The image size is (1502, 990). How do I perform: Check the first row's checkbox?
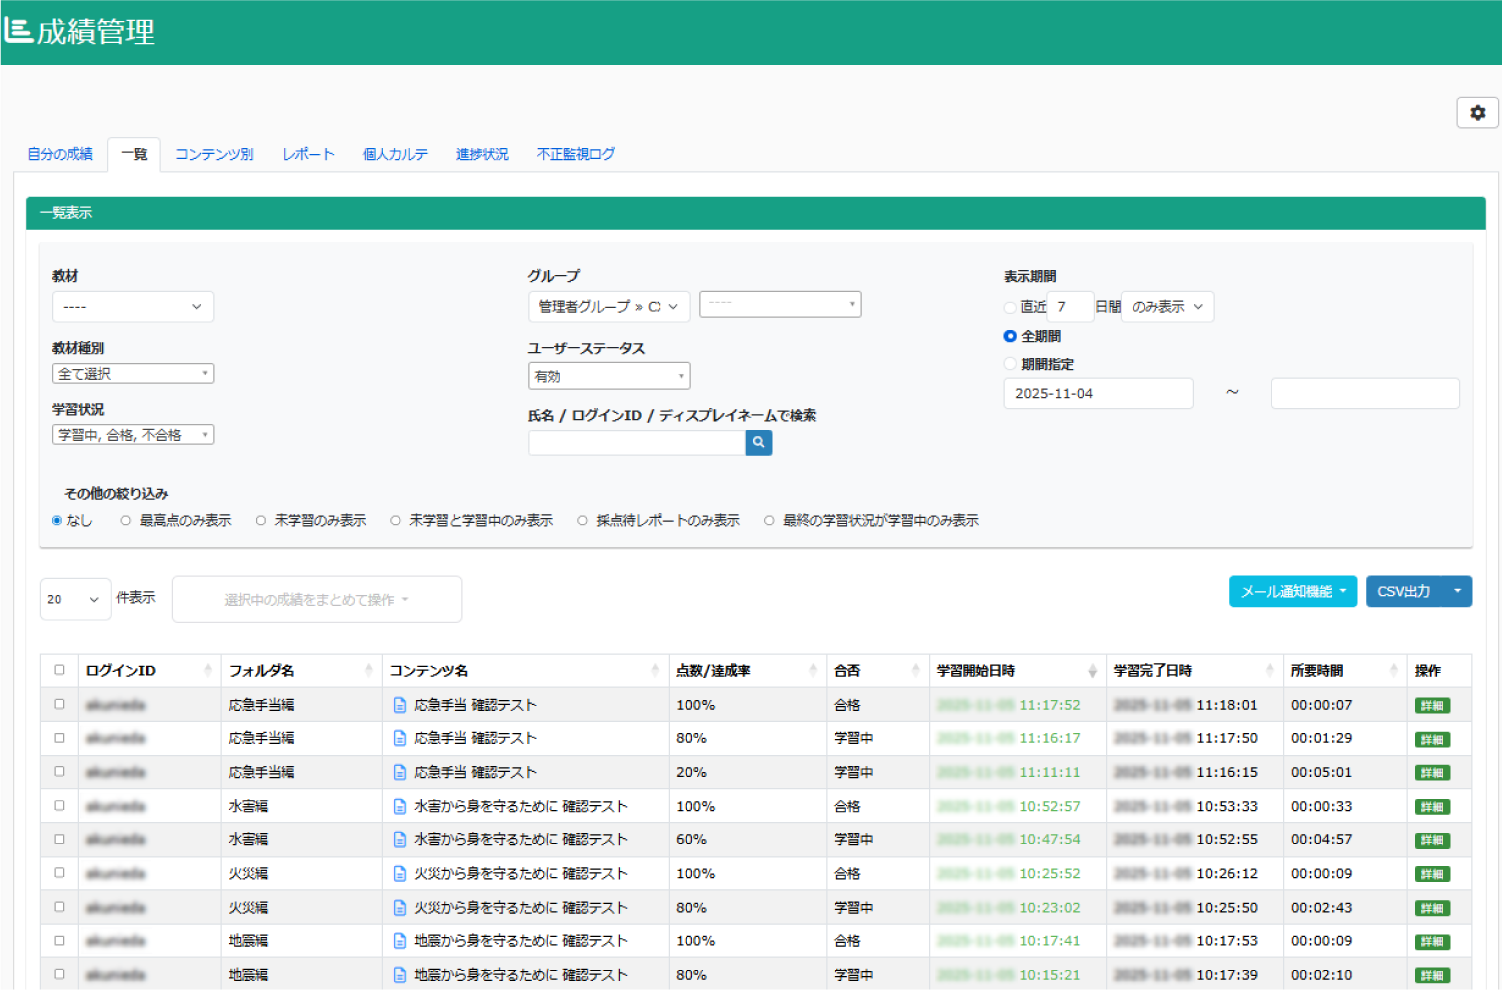click(x=58, y=704)
